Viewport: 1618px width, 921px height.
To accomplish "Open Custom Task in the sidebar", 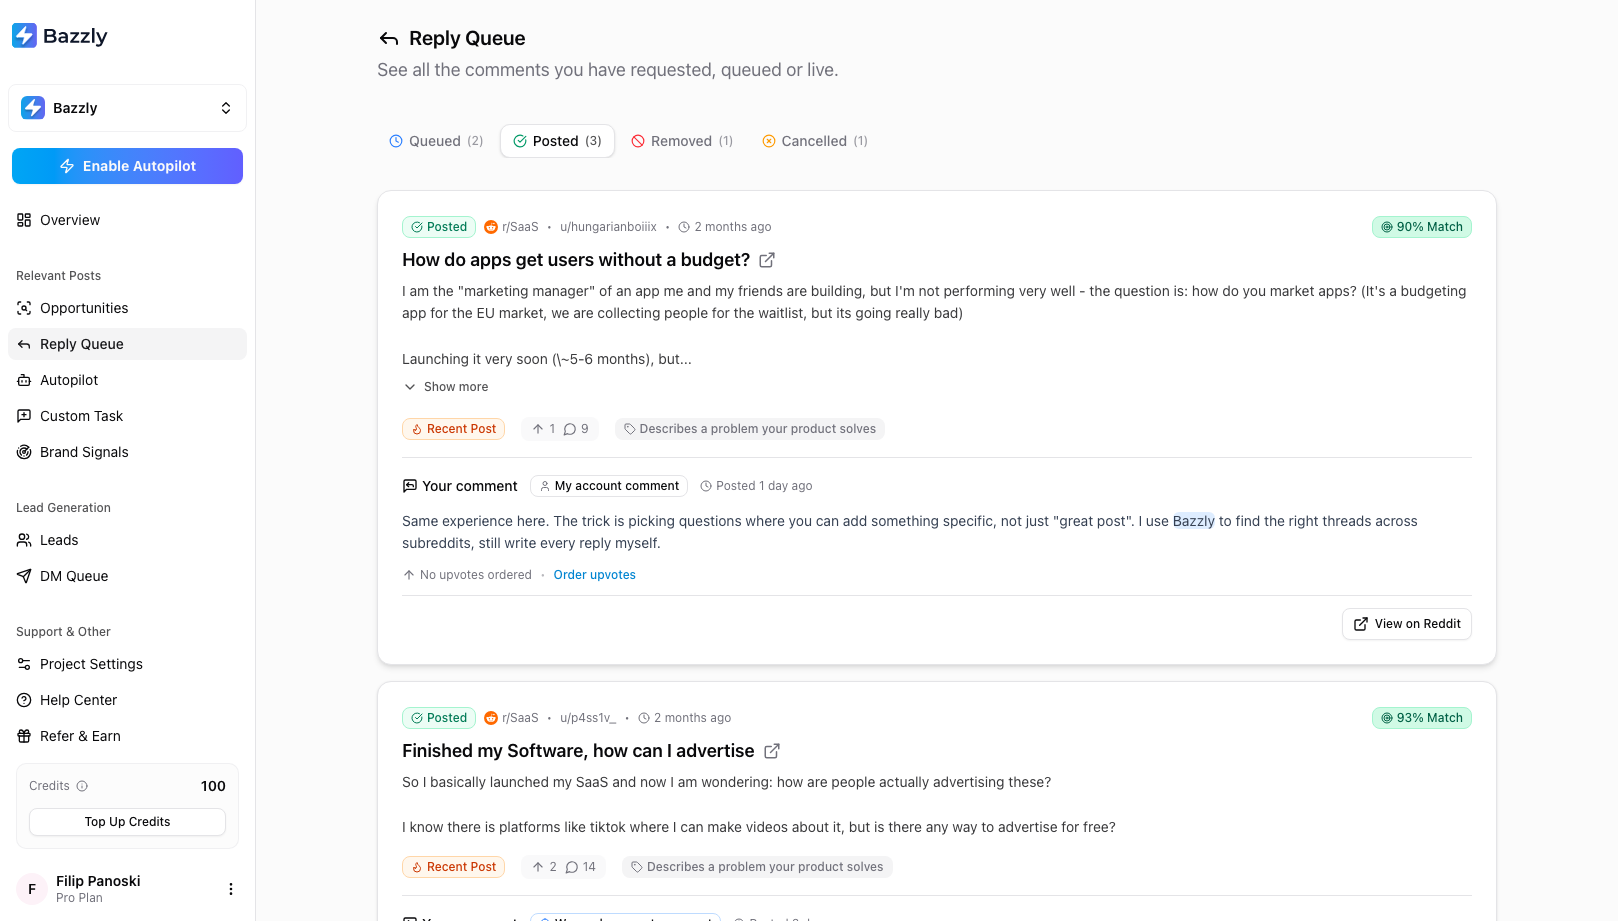I will [x=127, y=416].
